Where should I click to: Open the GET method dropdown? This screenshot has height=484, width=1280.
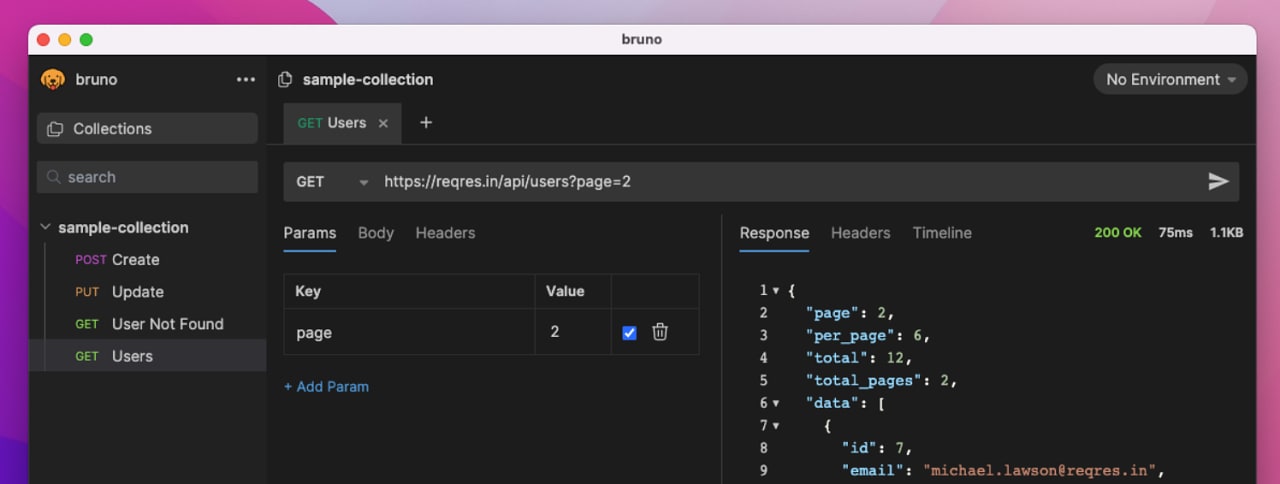(332, 182)
